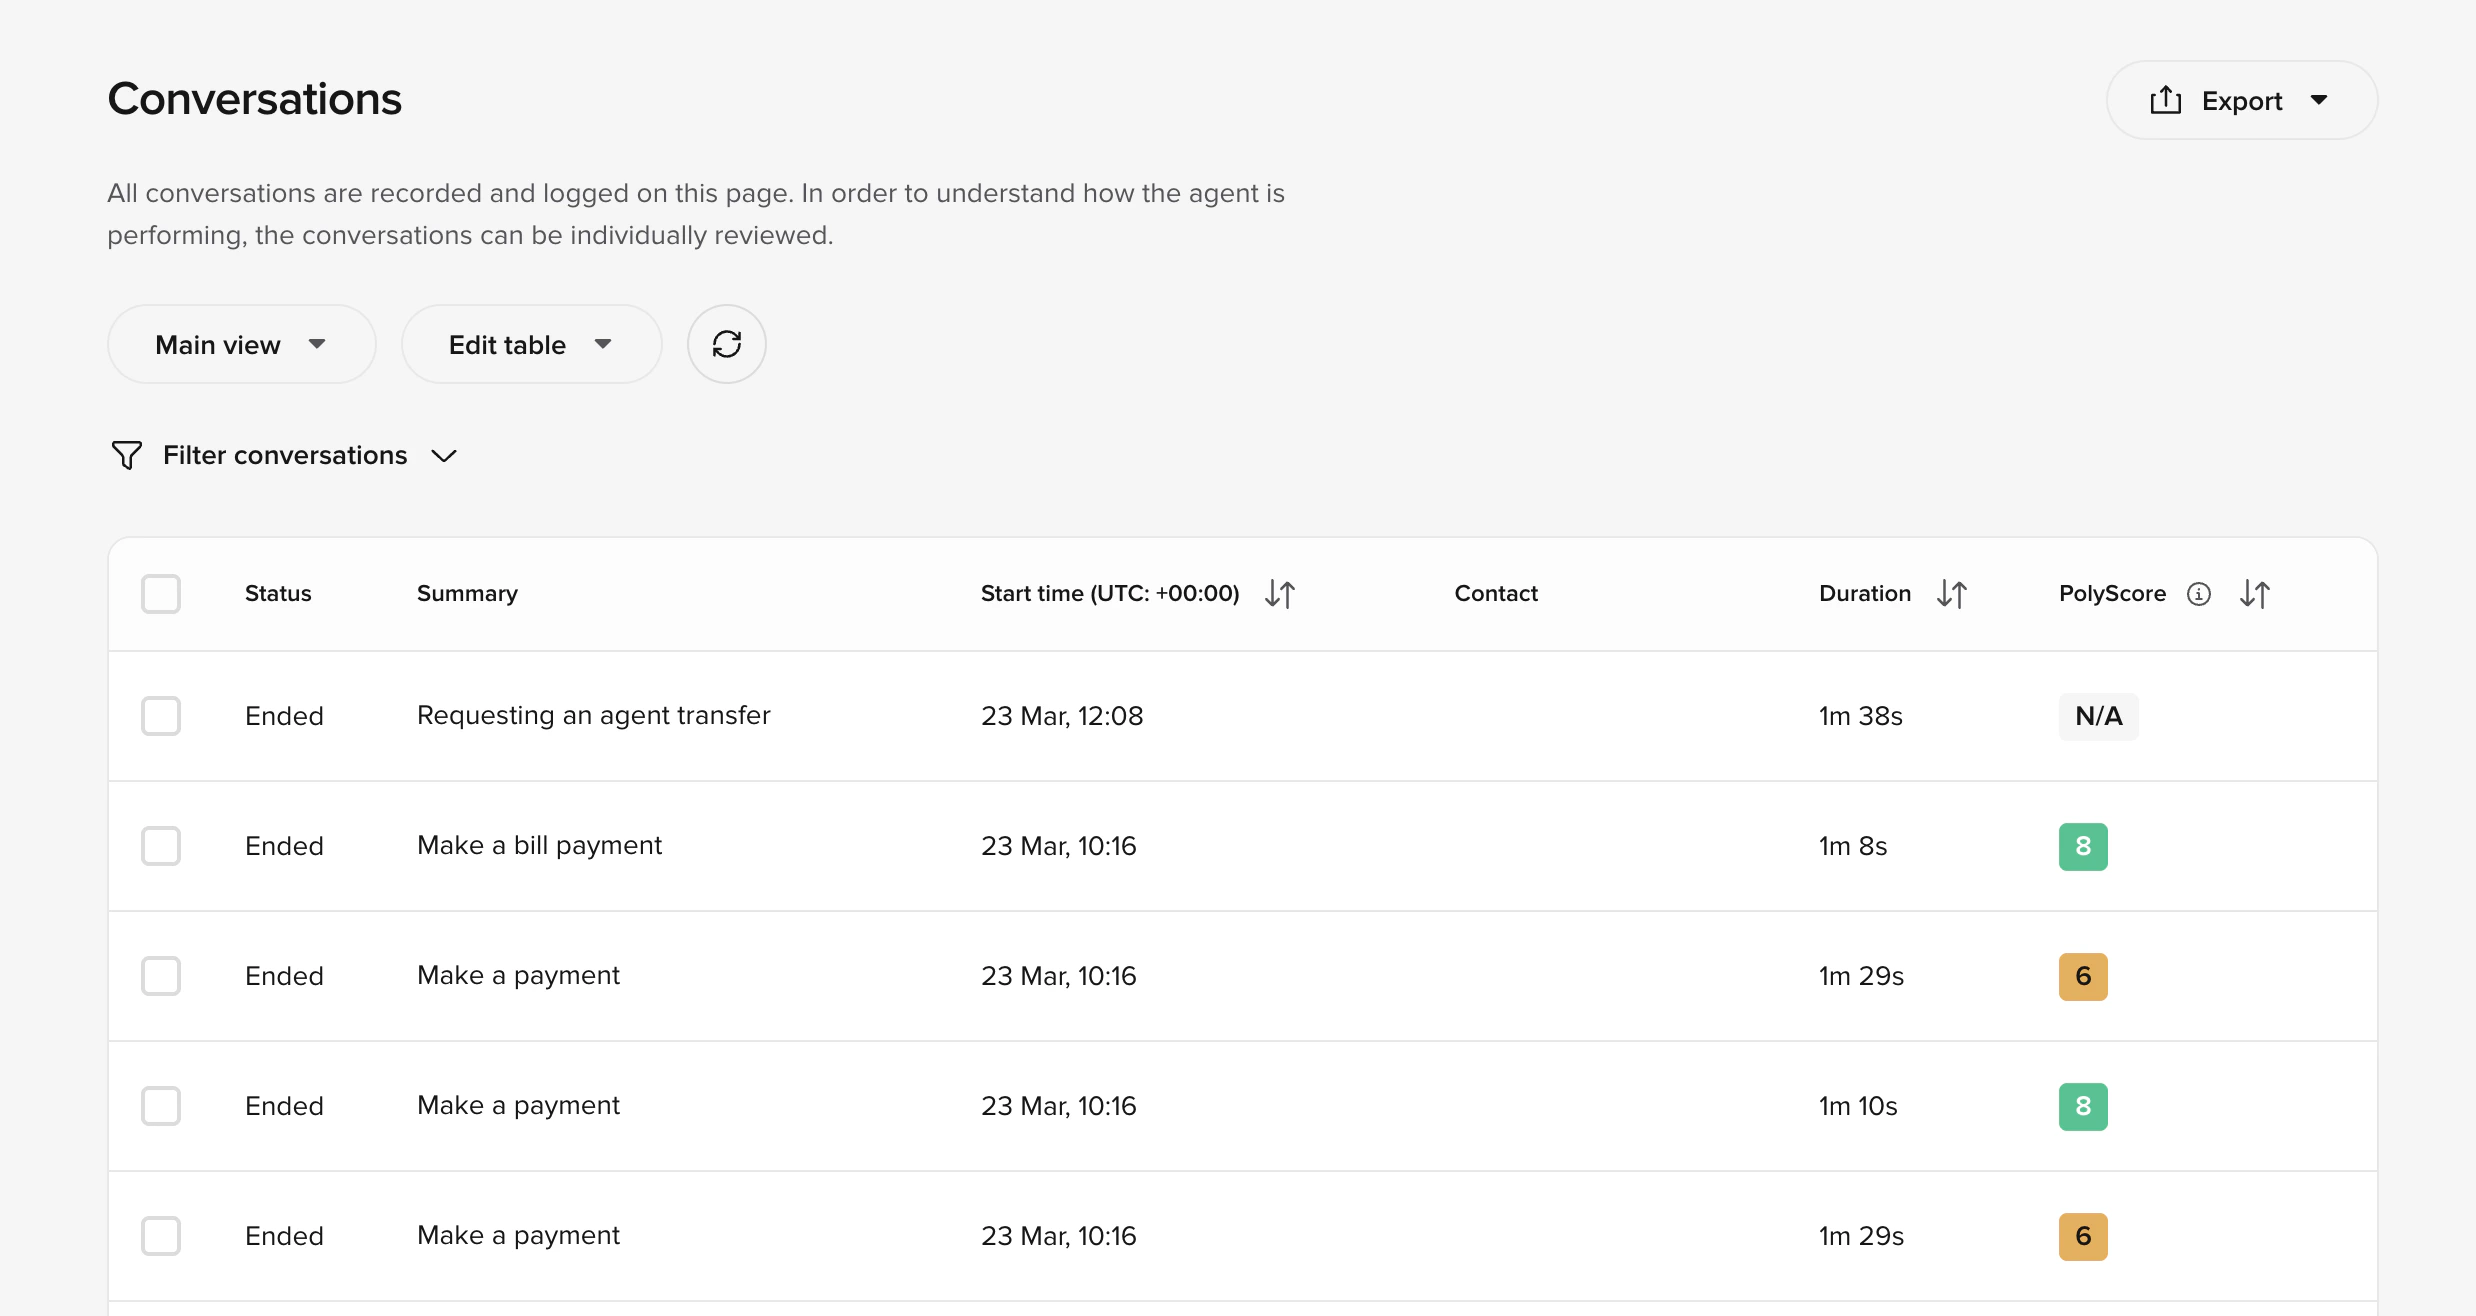
Task: Click the Contact column header
Action: (x=1495, y=594)
